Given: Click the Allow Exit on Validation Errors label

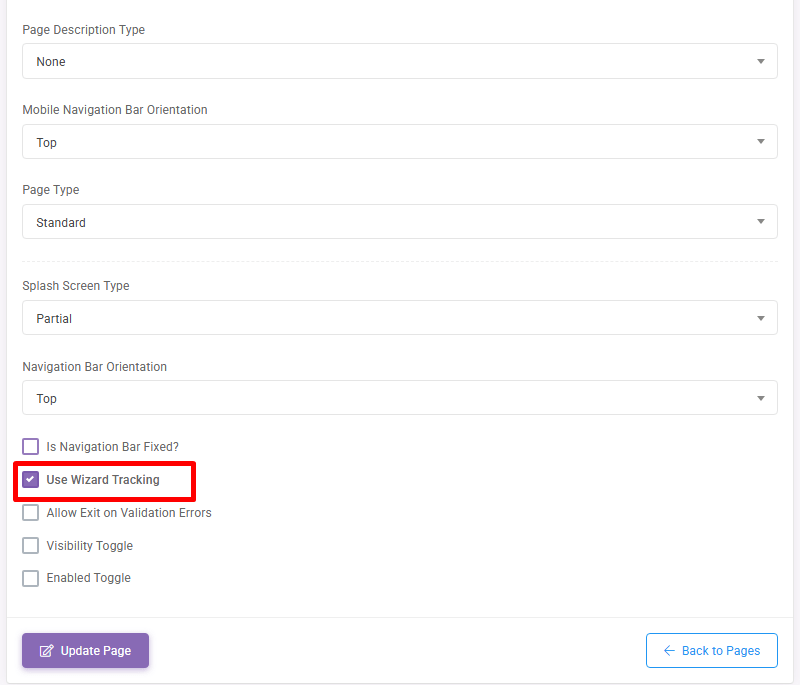Looking at the screenshot, I should [x=129, y=513].
